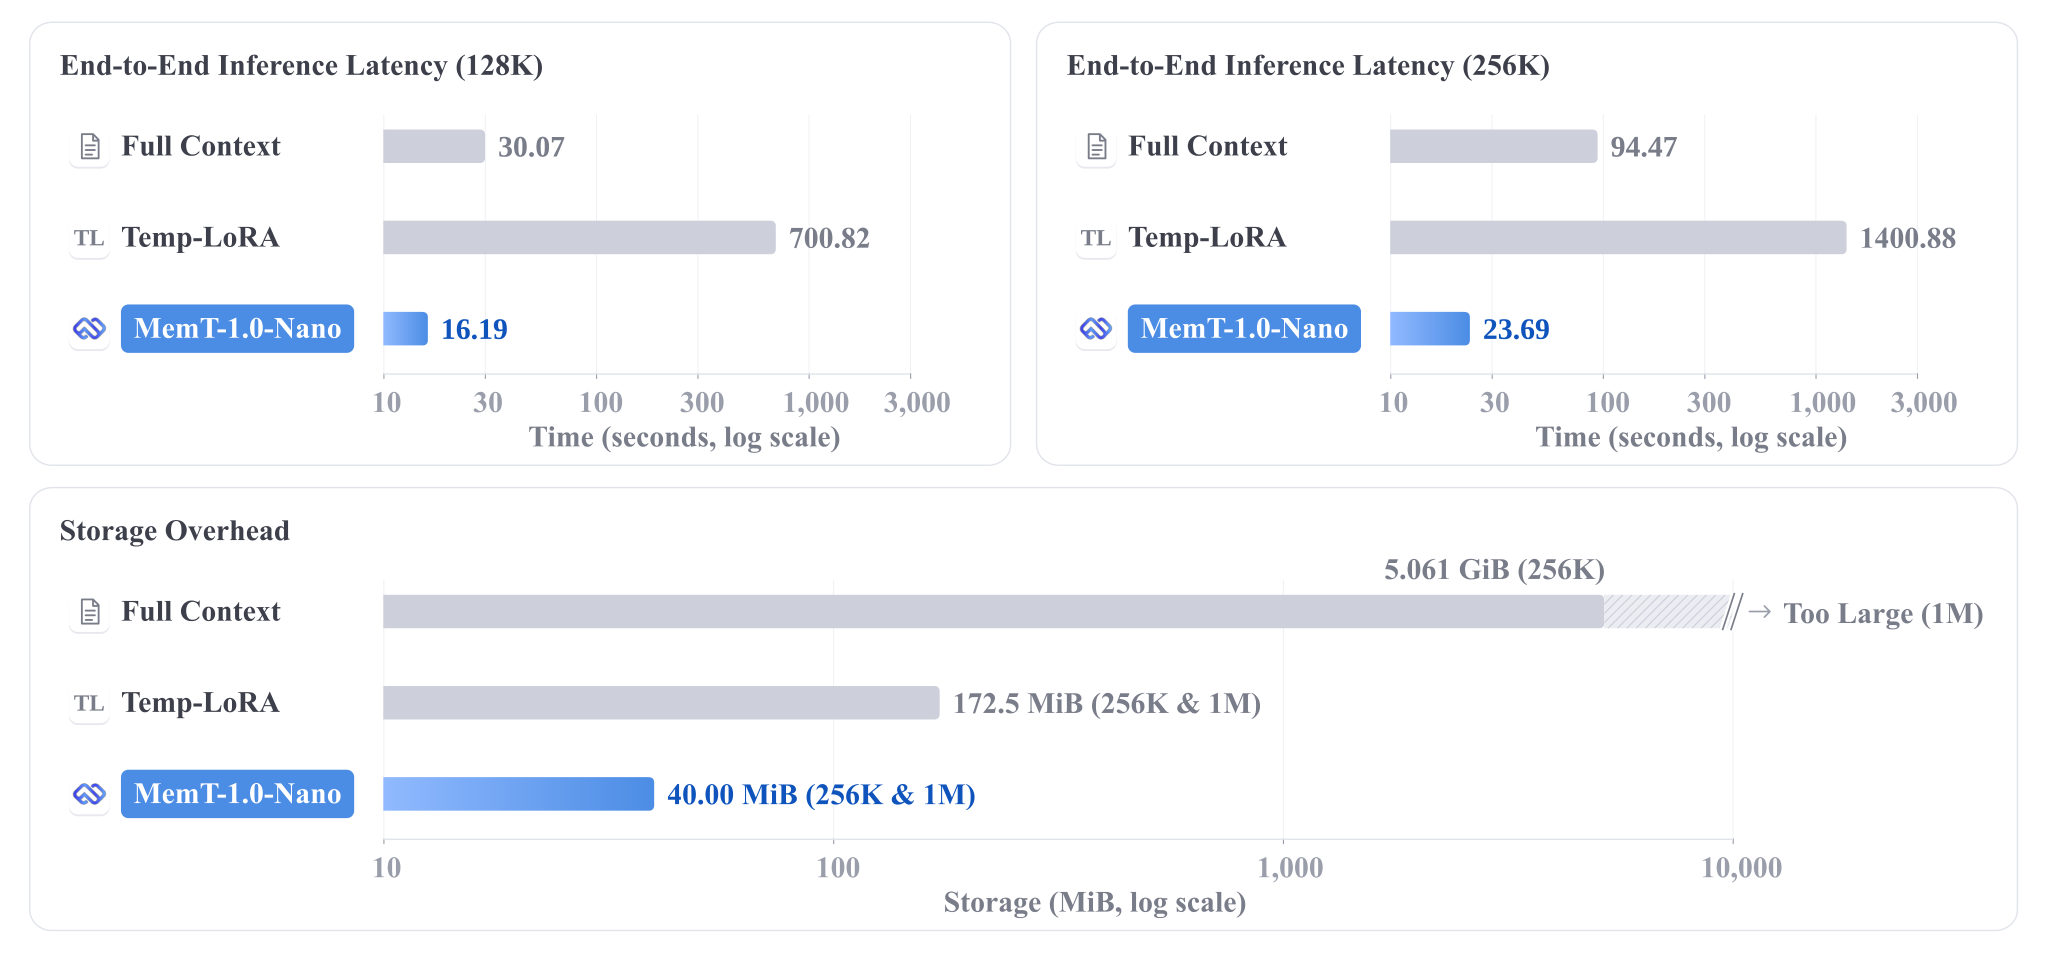
Task: Click the End-to-End Inference Latency (256K) title
Action: tap(1308, 66)
